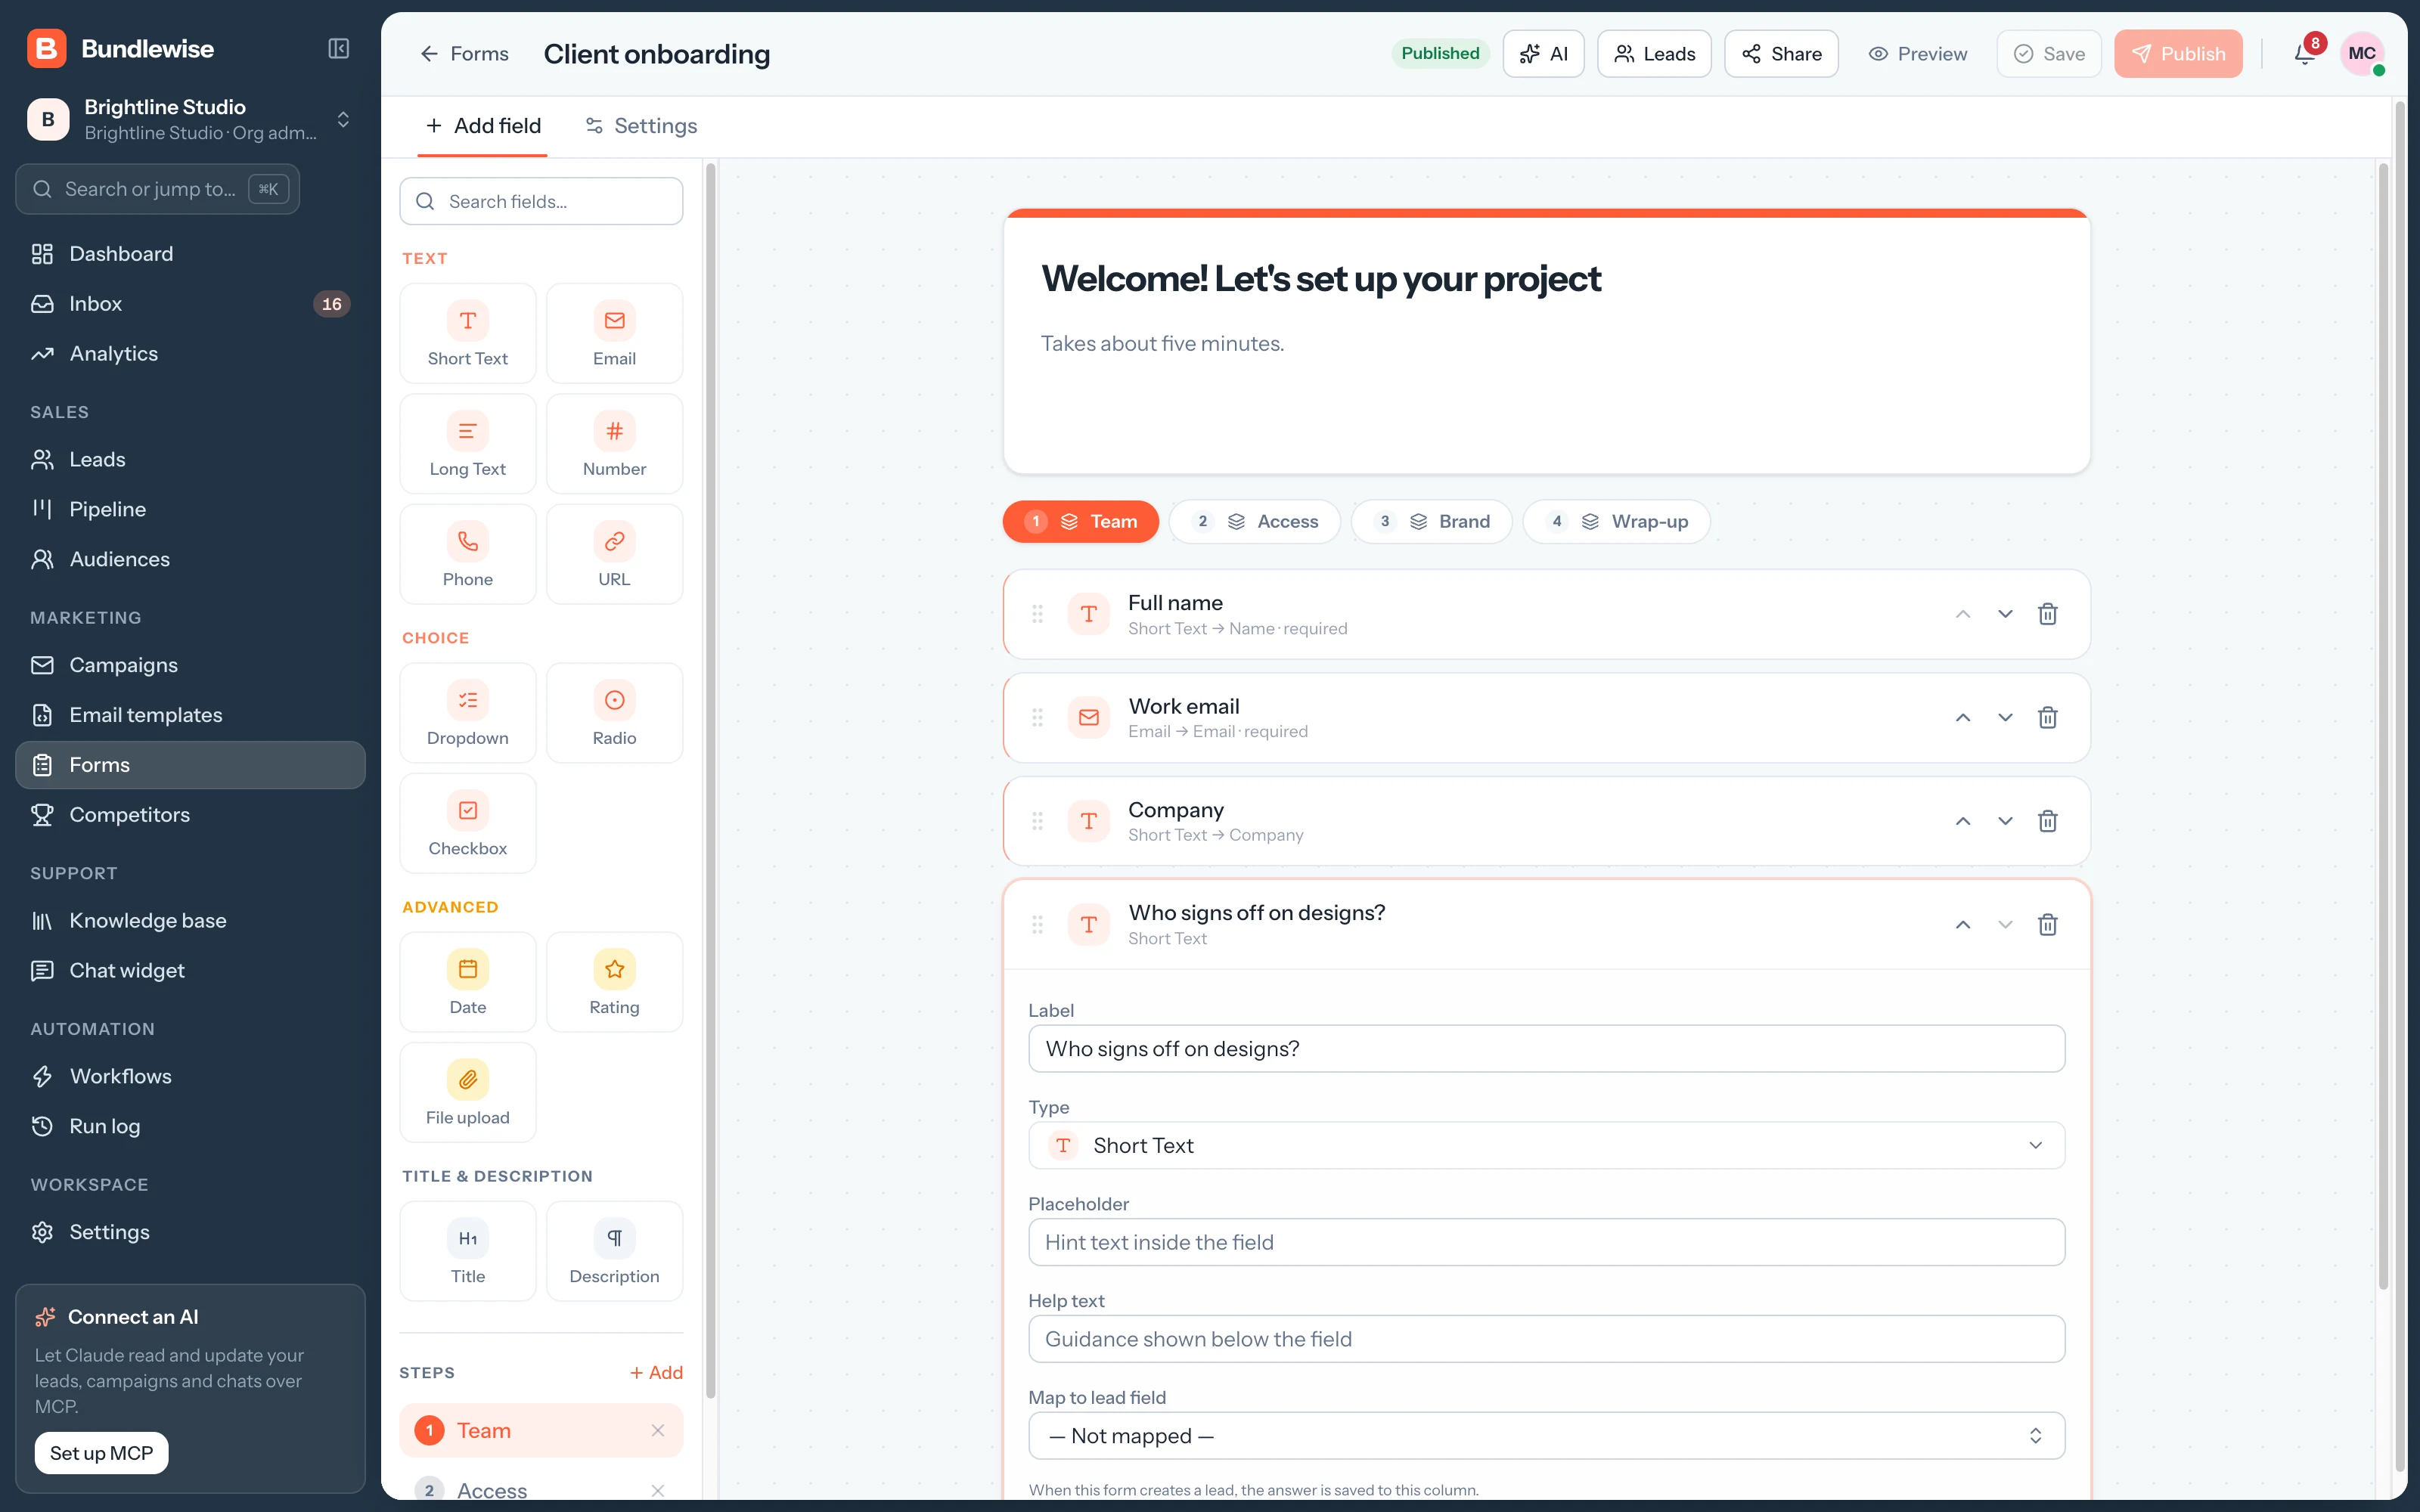The image size is (2420, 1512).
Task: Add a Date field tile
Action: (x=467, y=982)
